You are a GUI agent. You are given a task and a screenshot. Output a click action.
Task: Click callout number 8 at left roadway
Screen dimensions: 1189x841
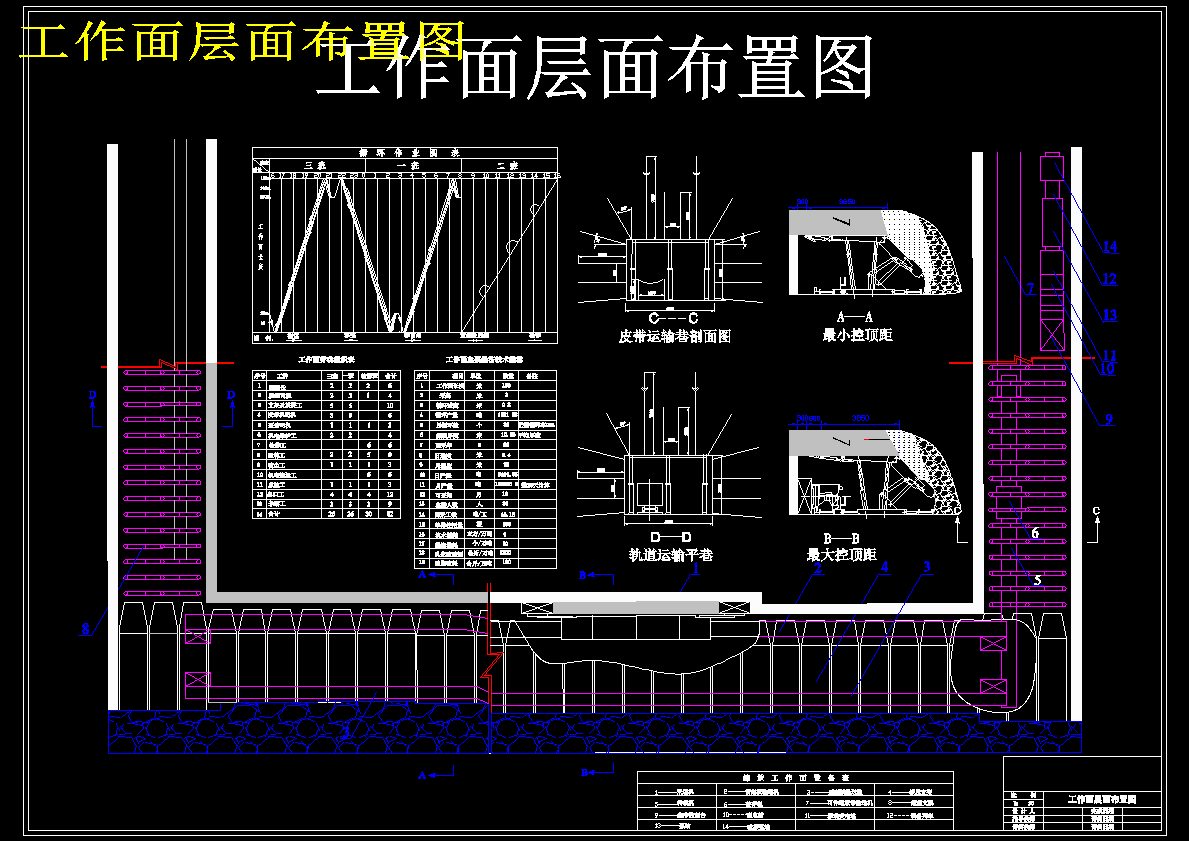pos(86,629)
